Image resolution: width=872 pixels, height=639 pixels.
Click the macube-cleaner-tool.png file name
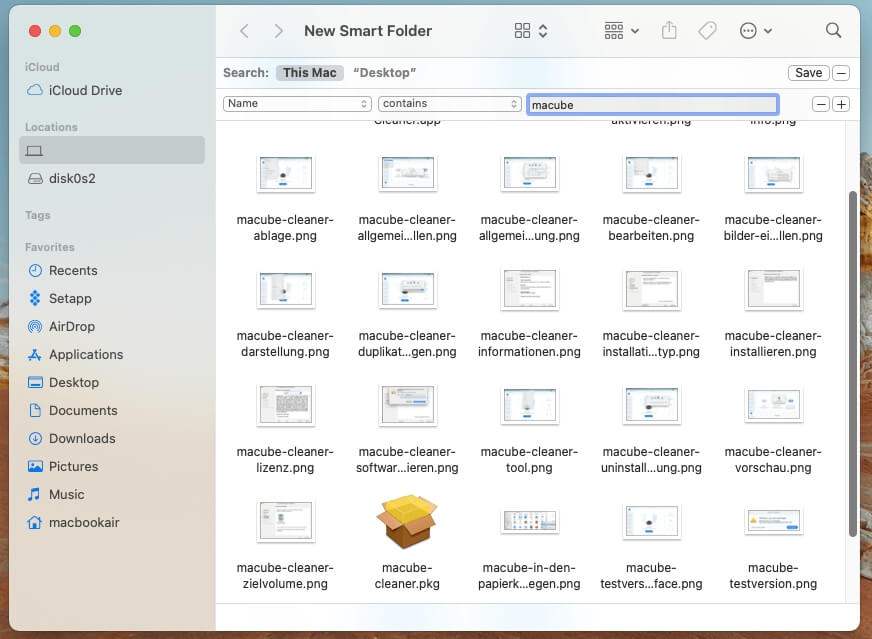529,459
